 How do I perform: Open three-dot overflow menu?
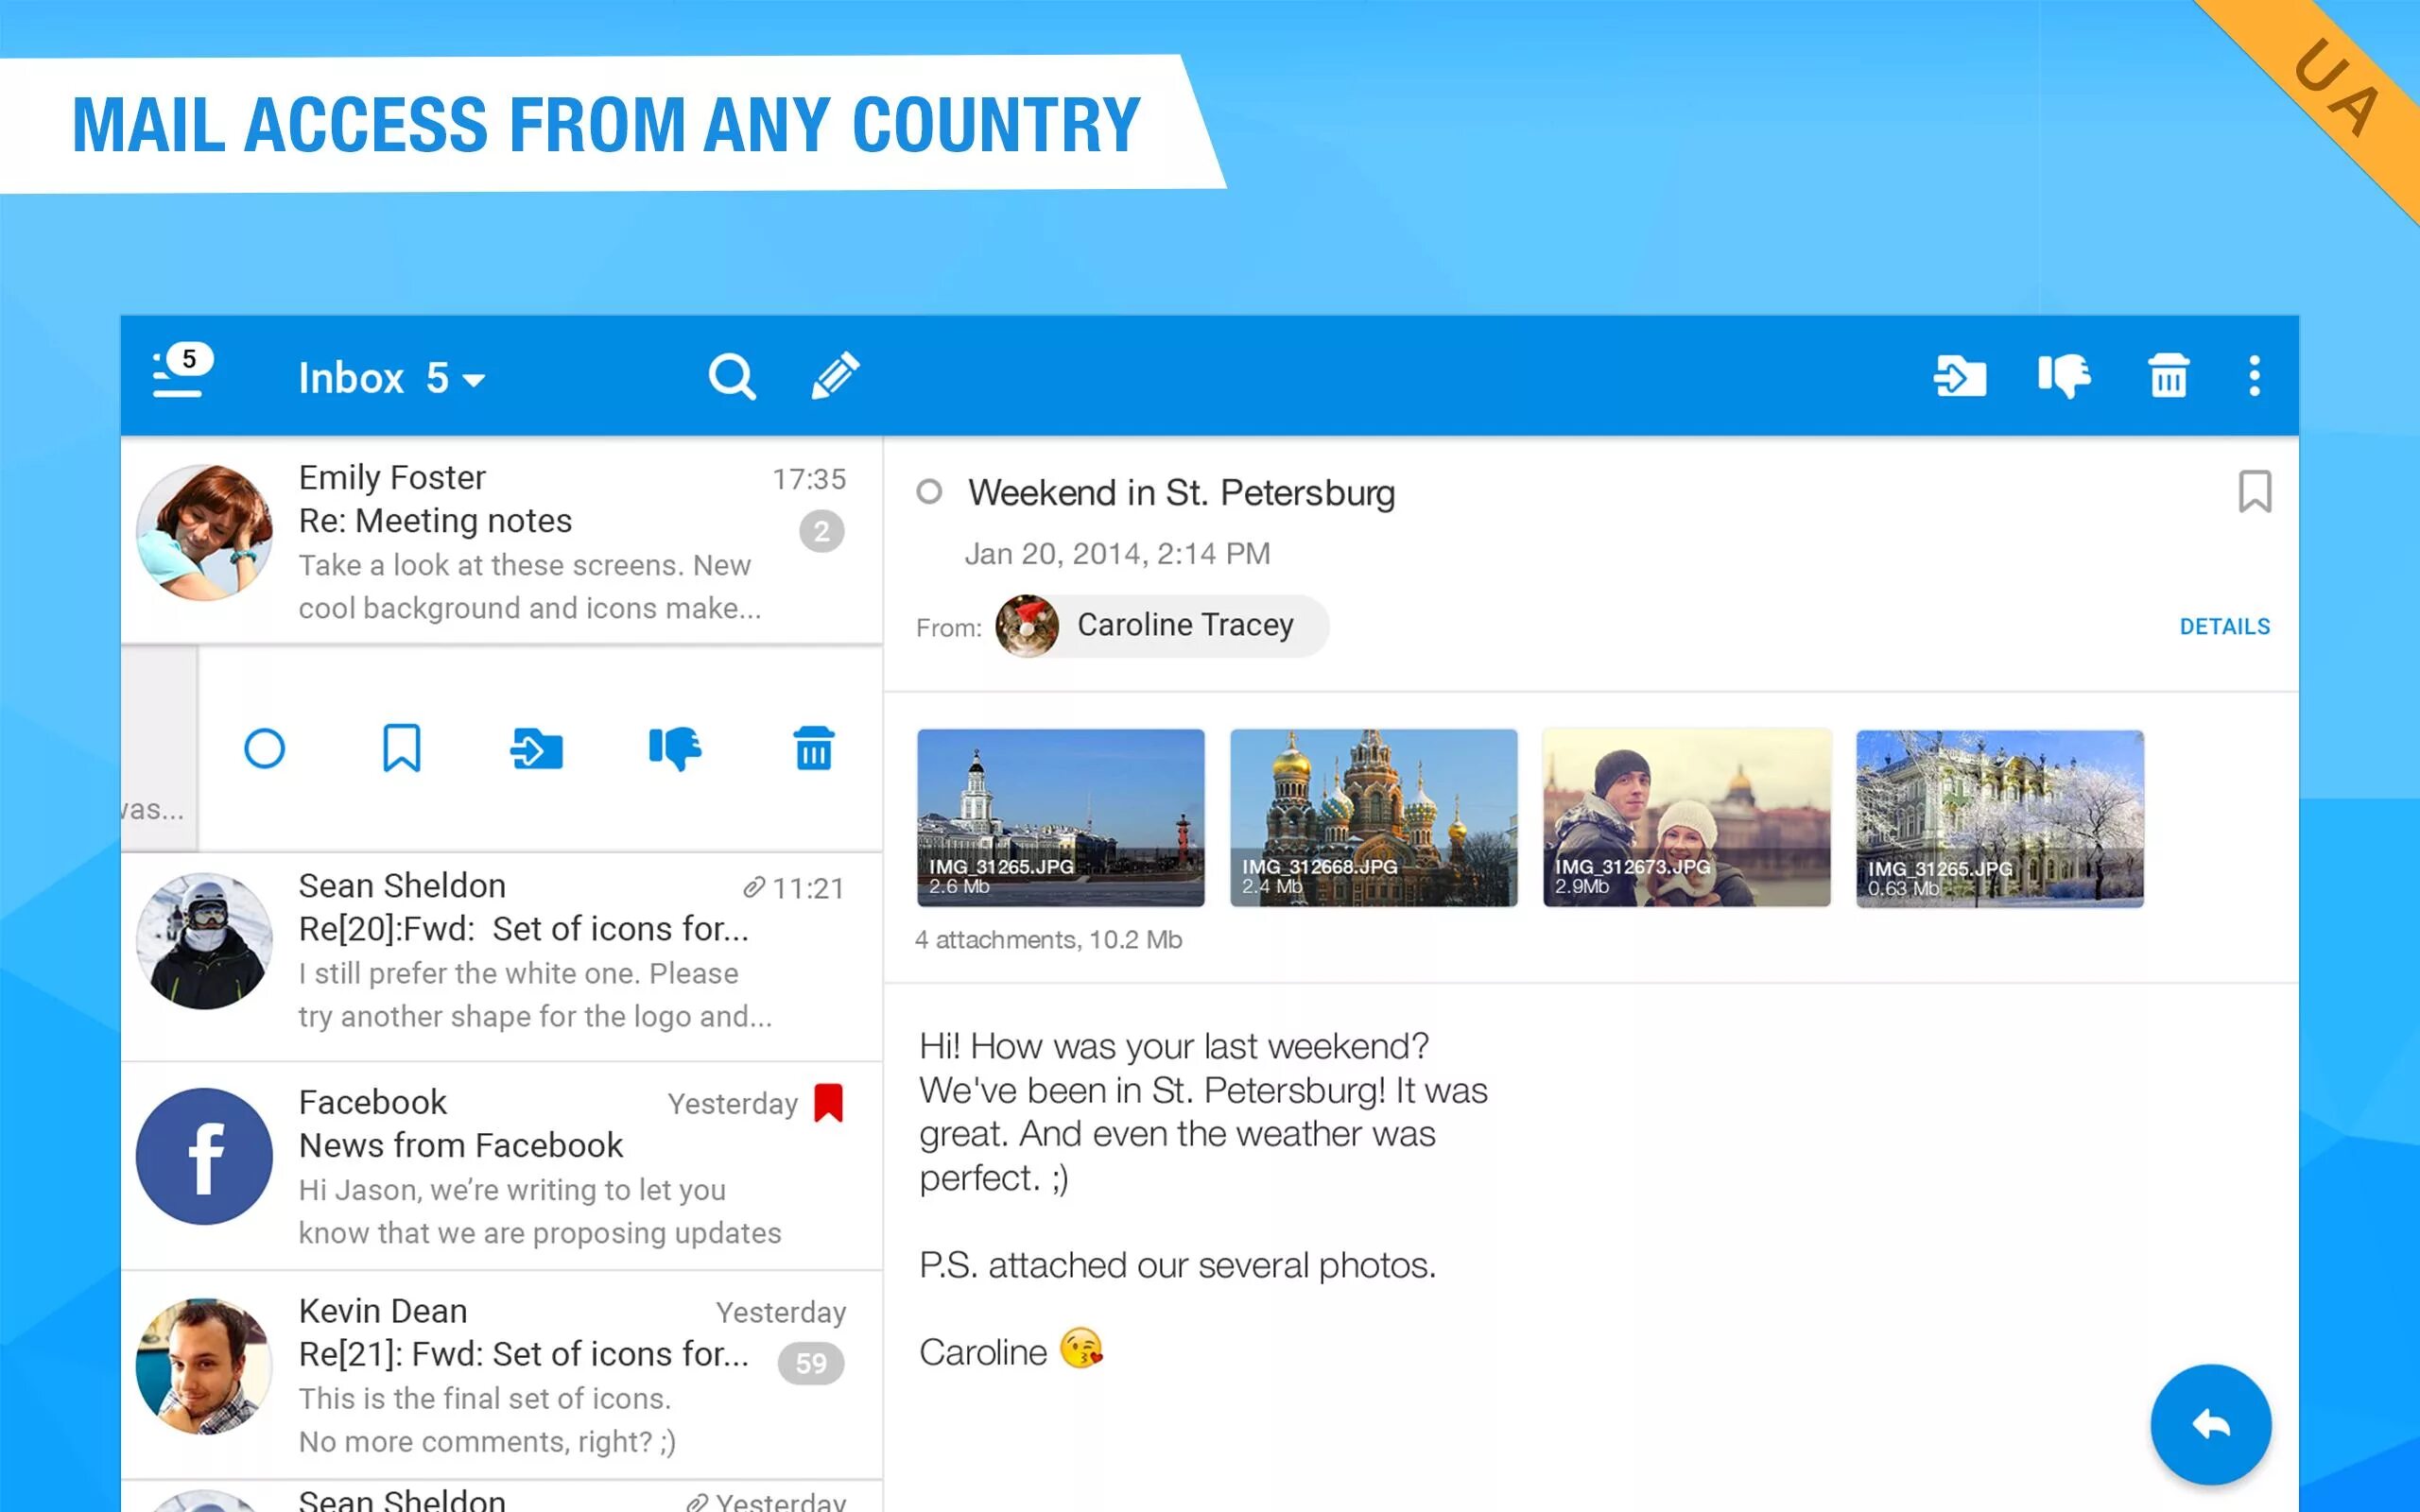(x=2254, y=377)
